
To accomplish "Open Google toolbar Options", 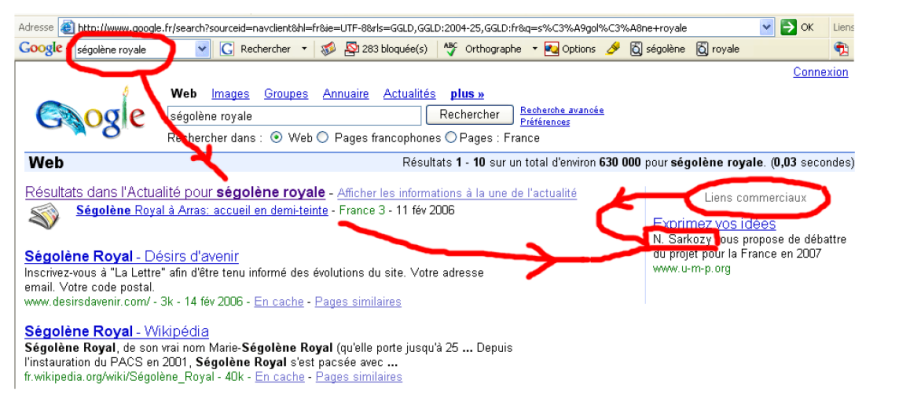I will pos(570,49).
